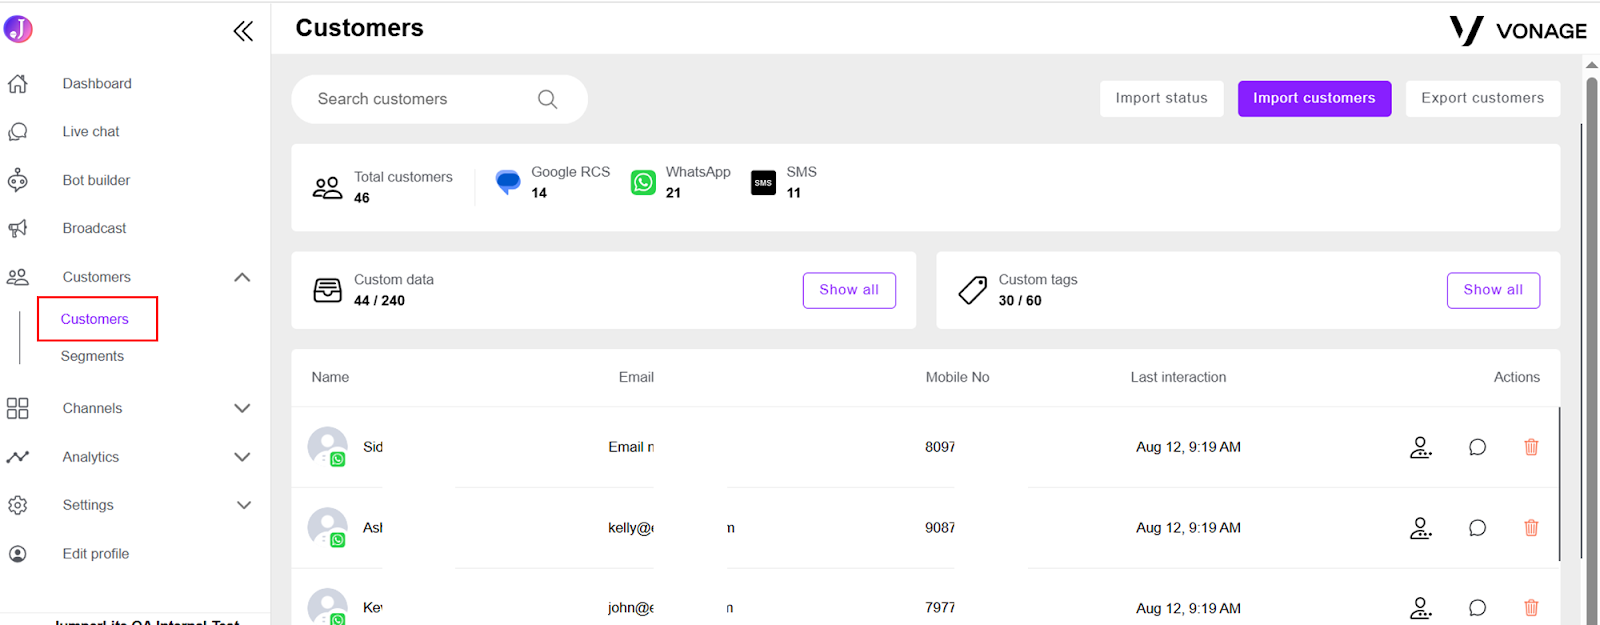Click the WhatsApp channel icon in stats

(643, 182)
